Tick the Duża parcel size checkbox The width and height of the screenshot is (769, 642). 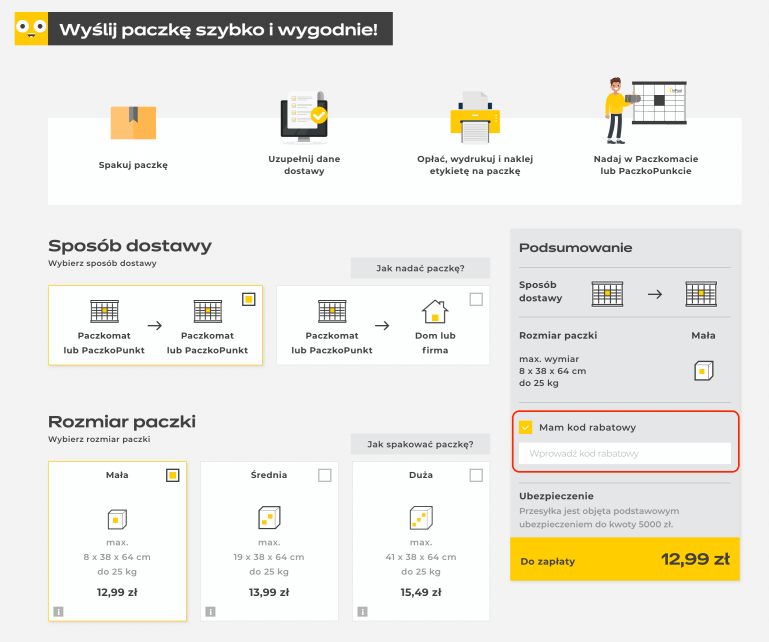point(476,475)
